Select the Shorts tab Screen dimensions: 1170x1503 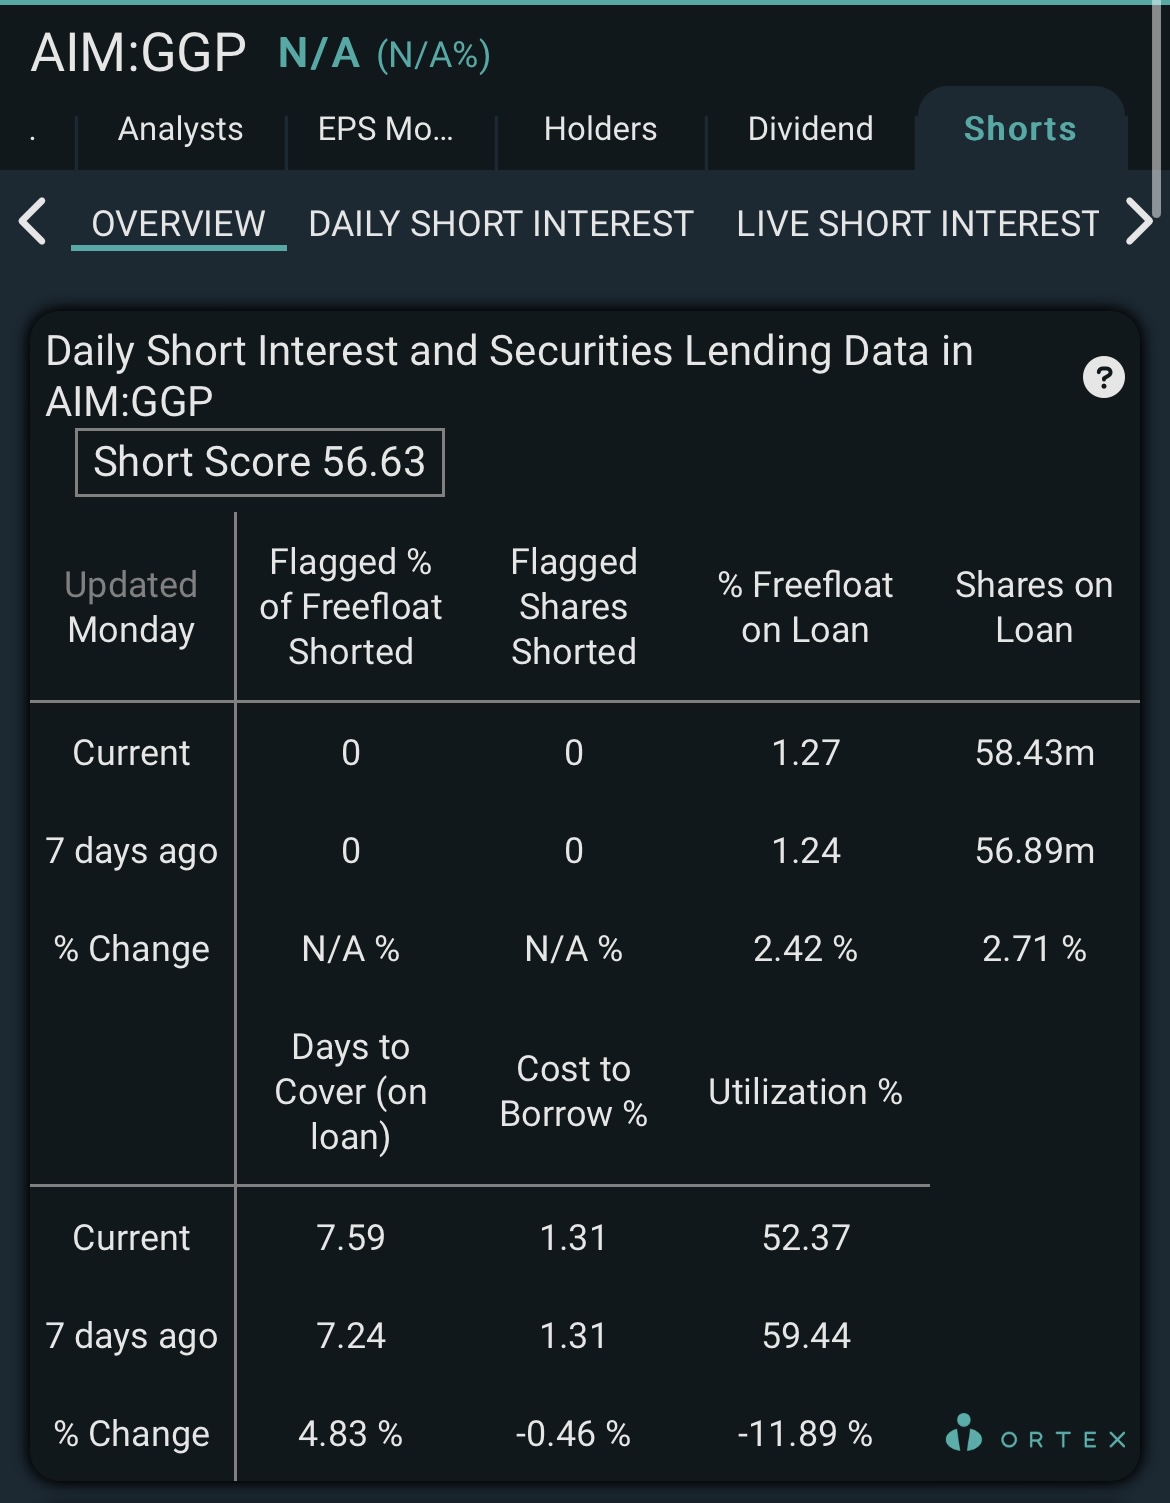pos(1020,129)
